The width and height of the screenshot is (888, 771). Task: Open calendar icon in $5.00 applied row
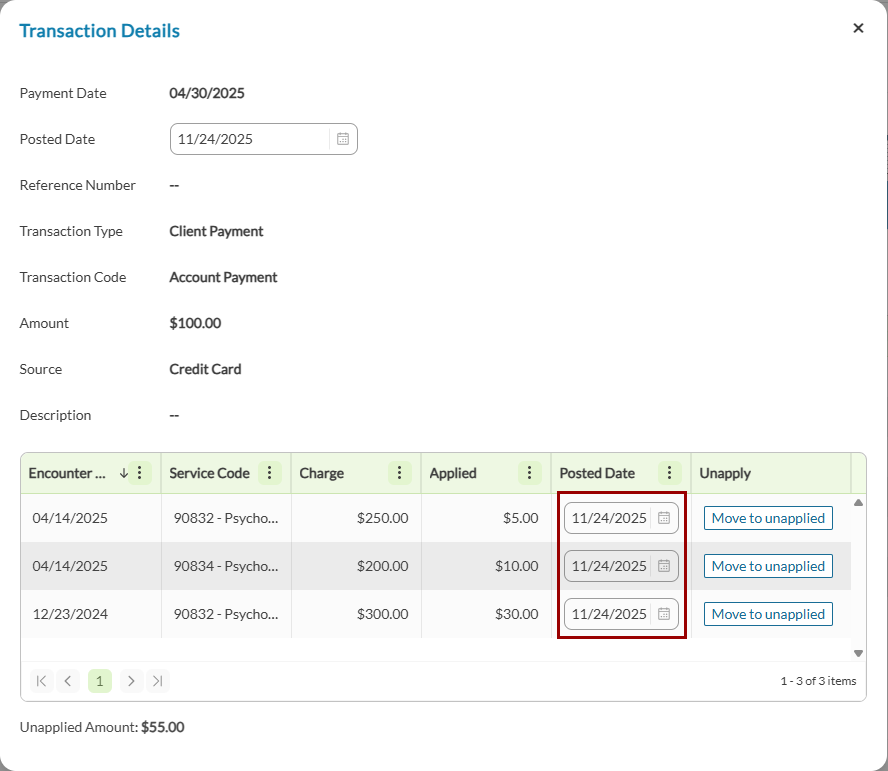663,518
